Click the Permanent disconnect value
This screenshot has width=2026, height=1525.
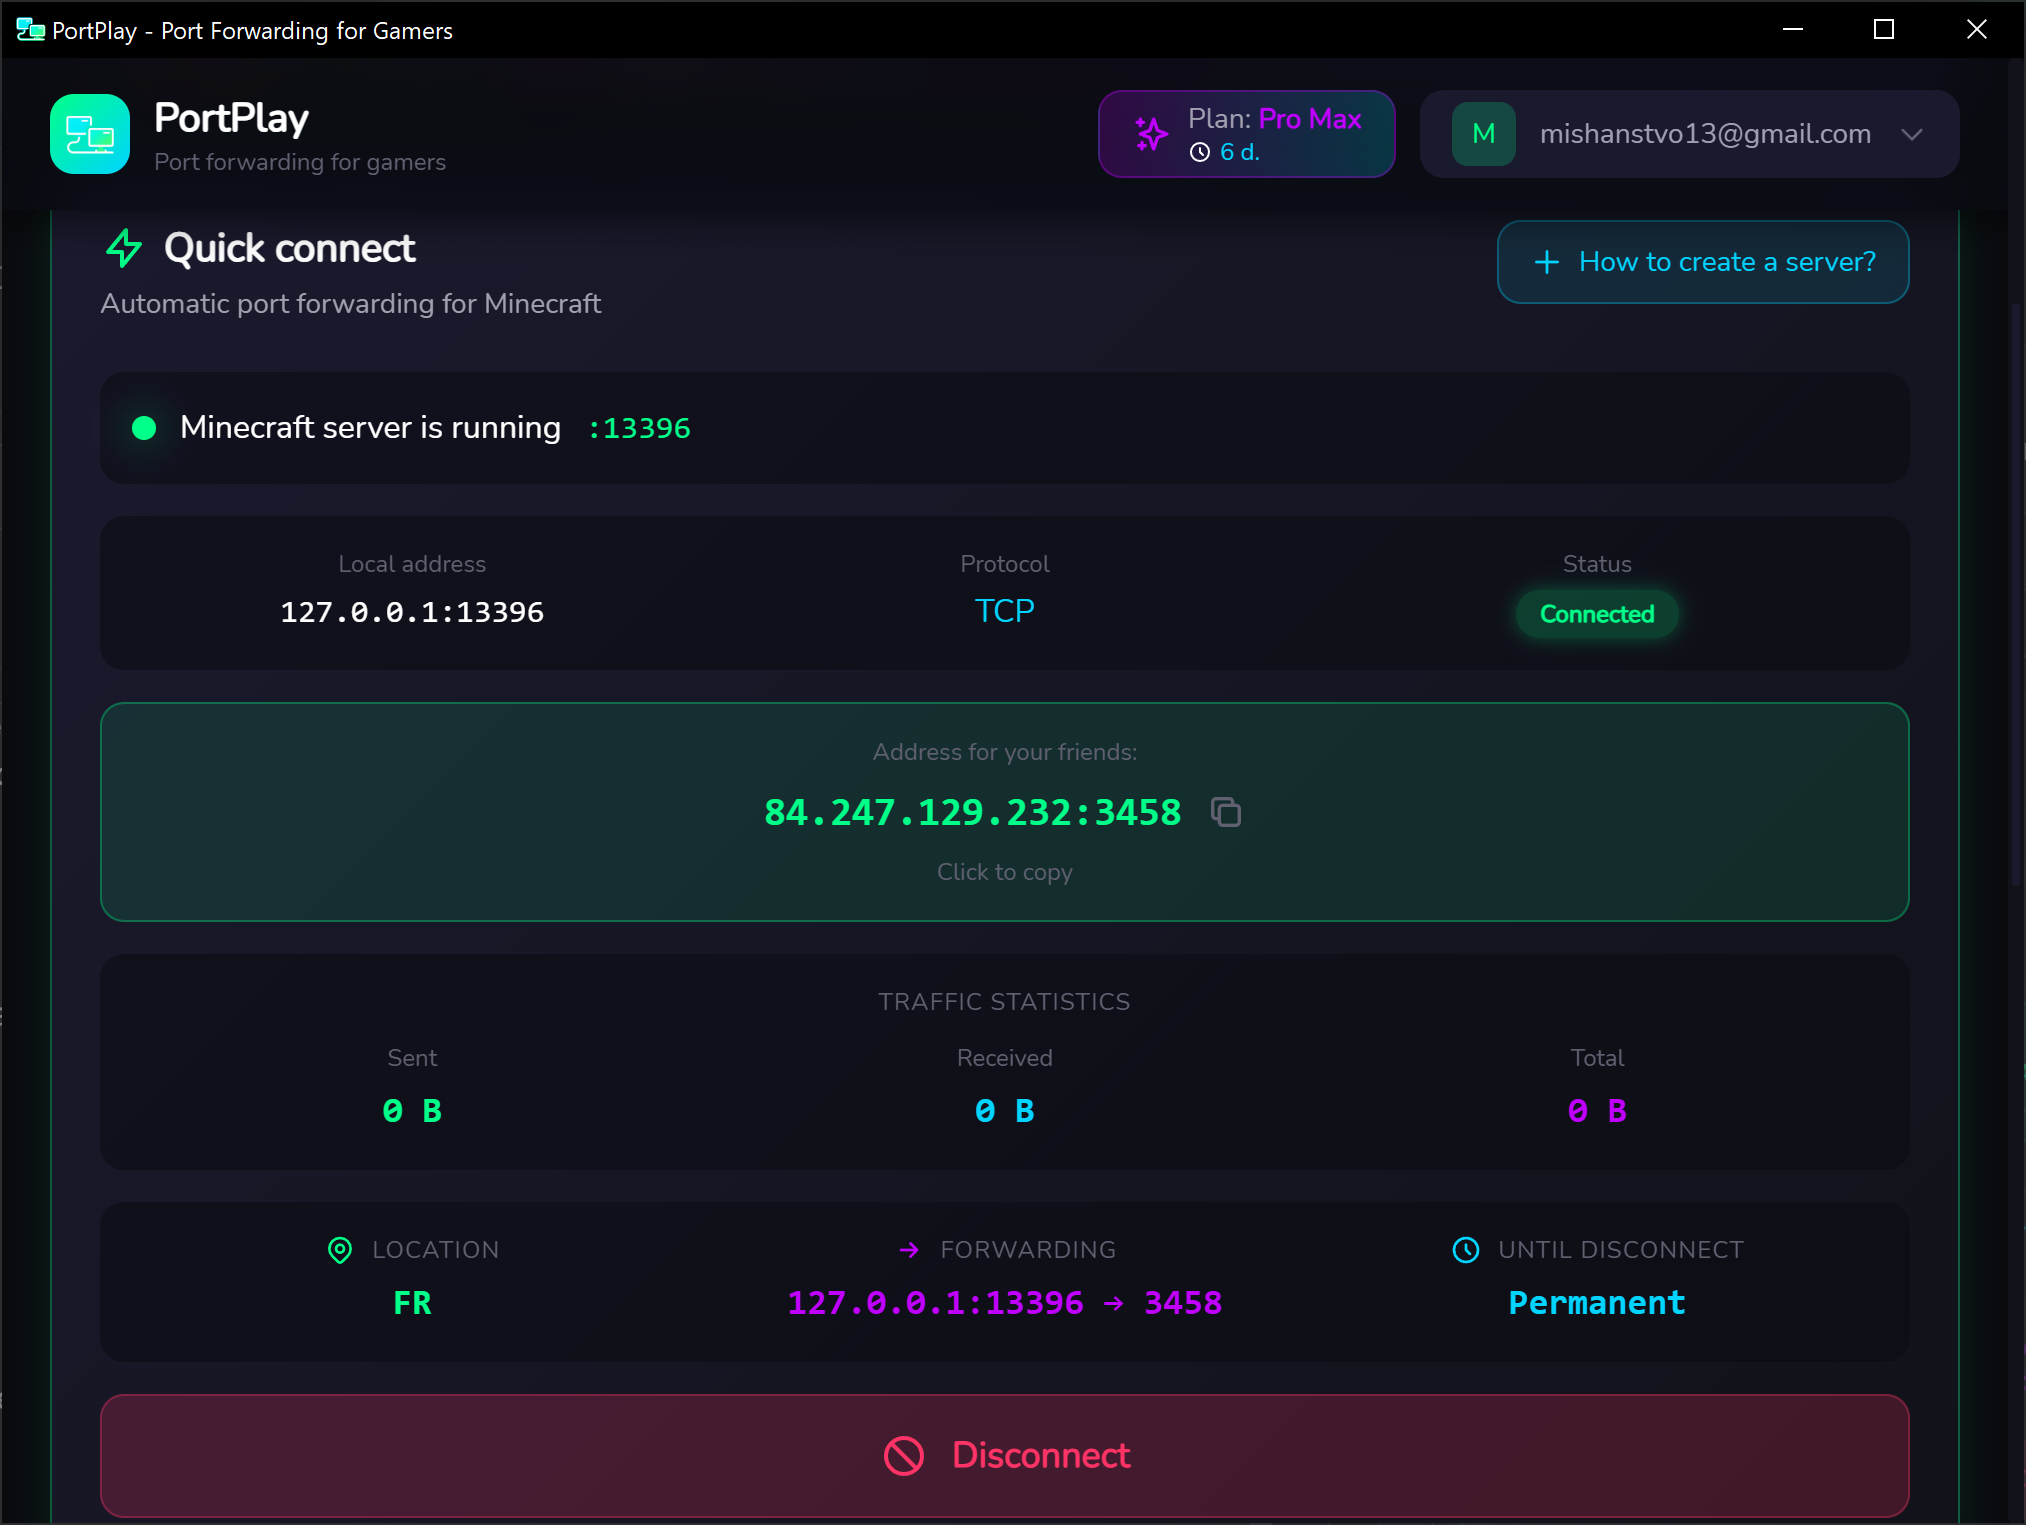point(1597,1303)
